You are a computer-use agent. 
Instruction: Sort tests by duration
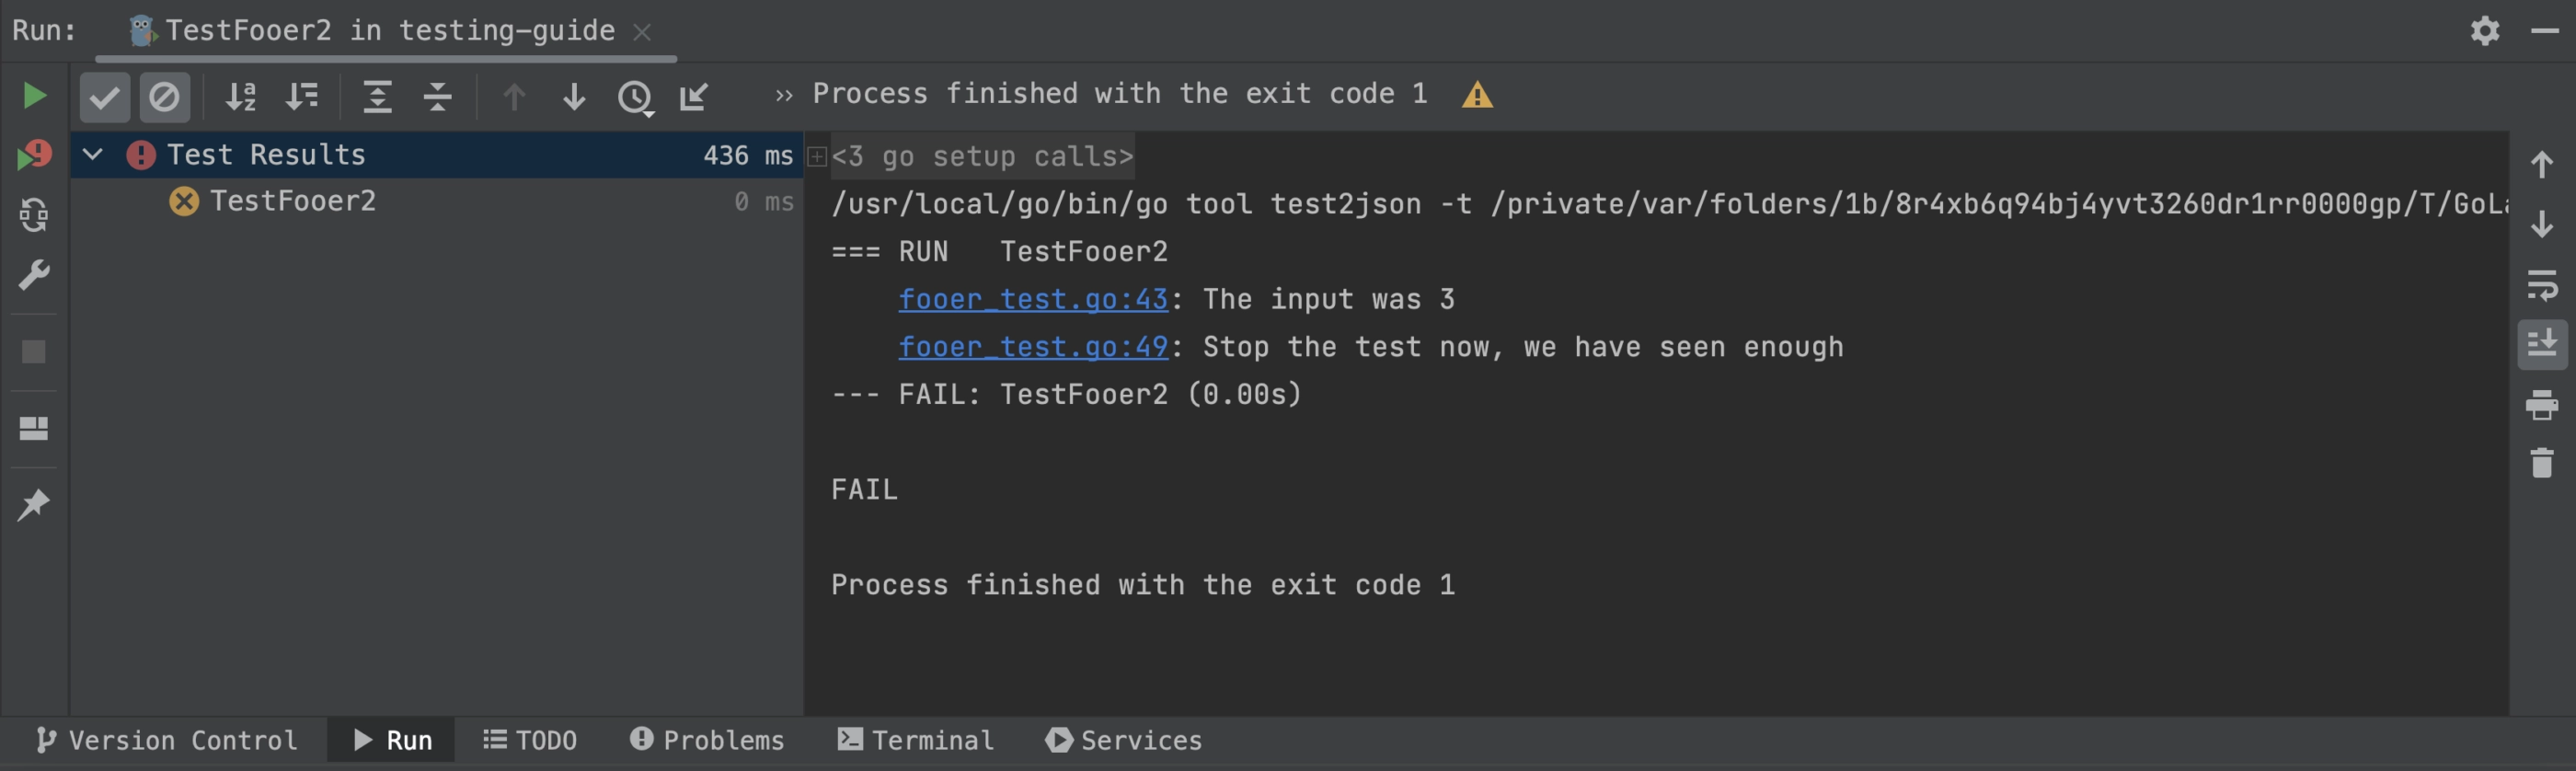click(x=301, y=97)
